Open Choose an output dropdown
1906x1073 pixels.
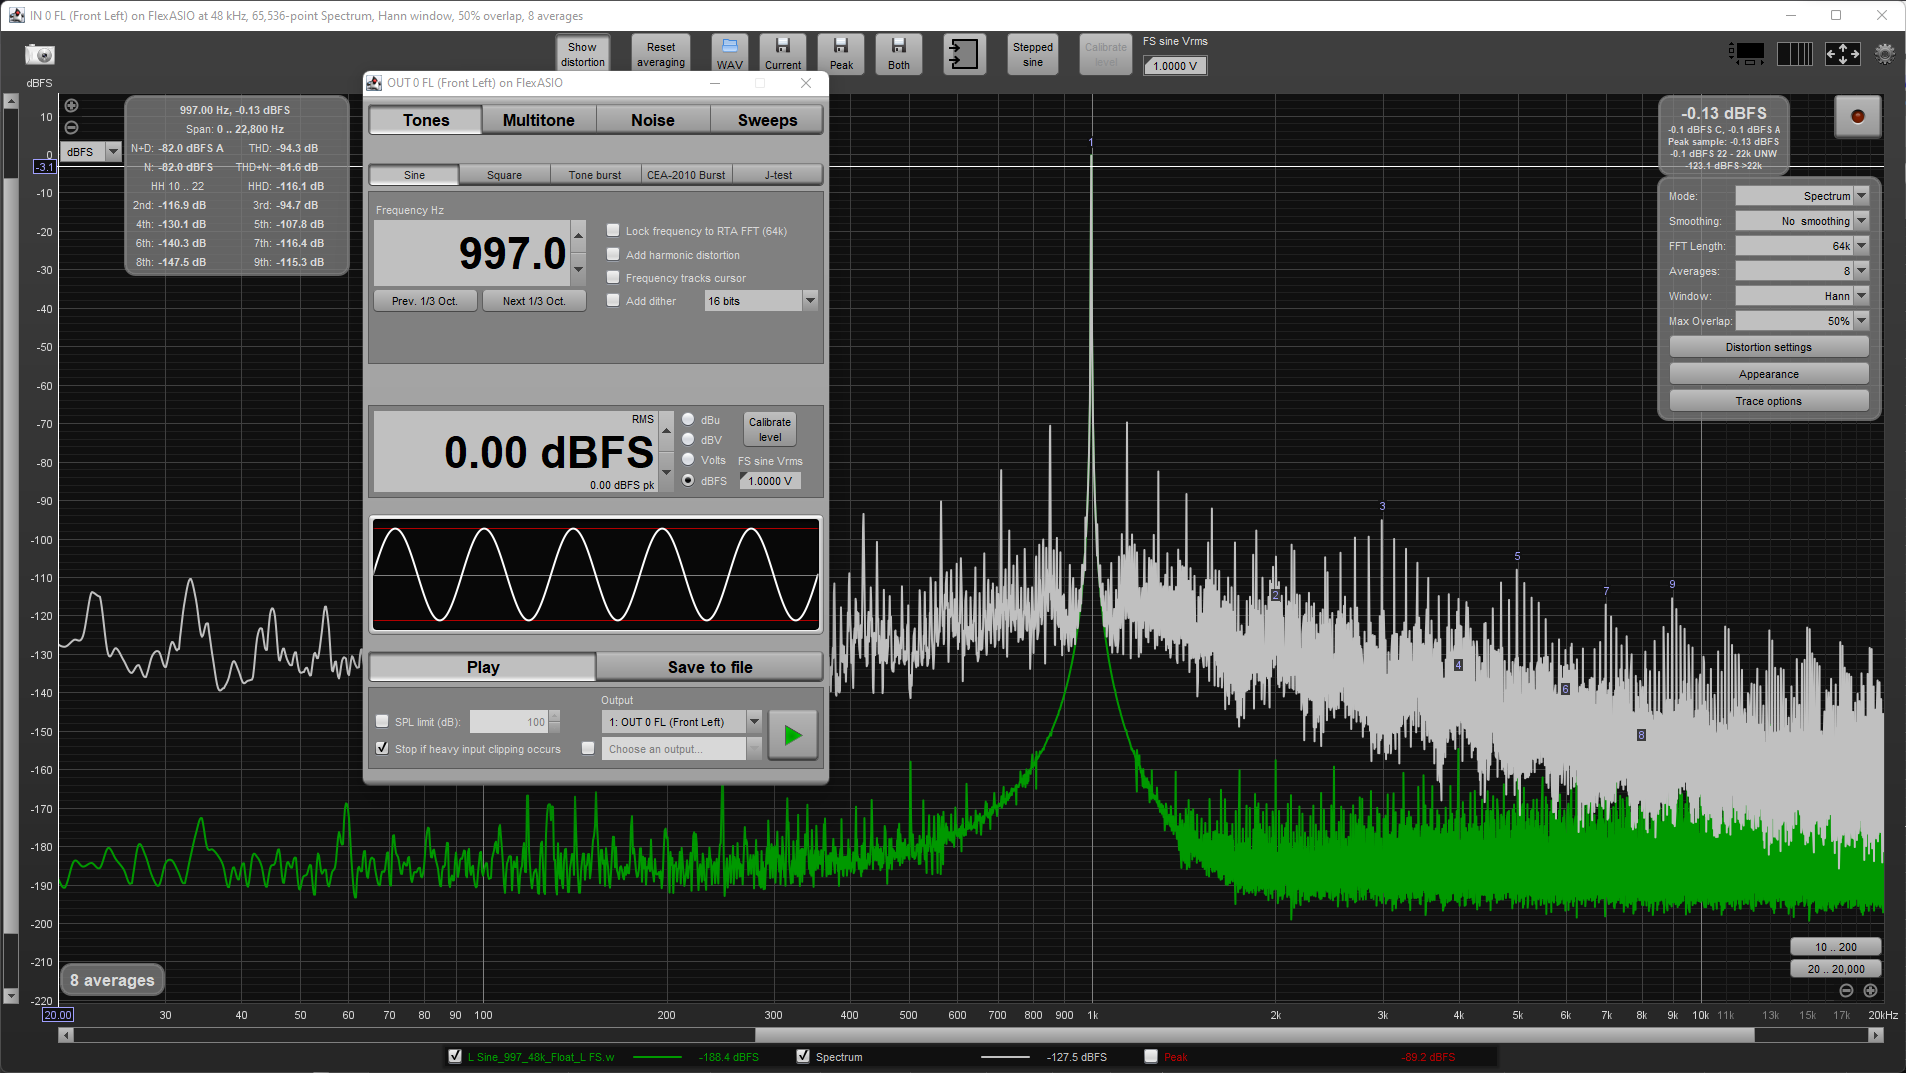tap(754, 749)
